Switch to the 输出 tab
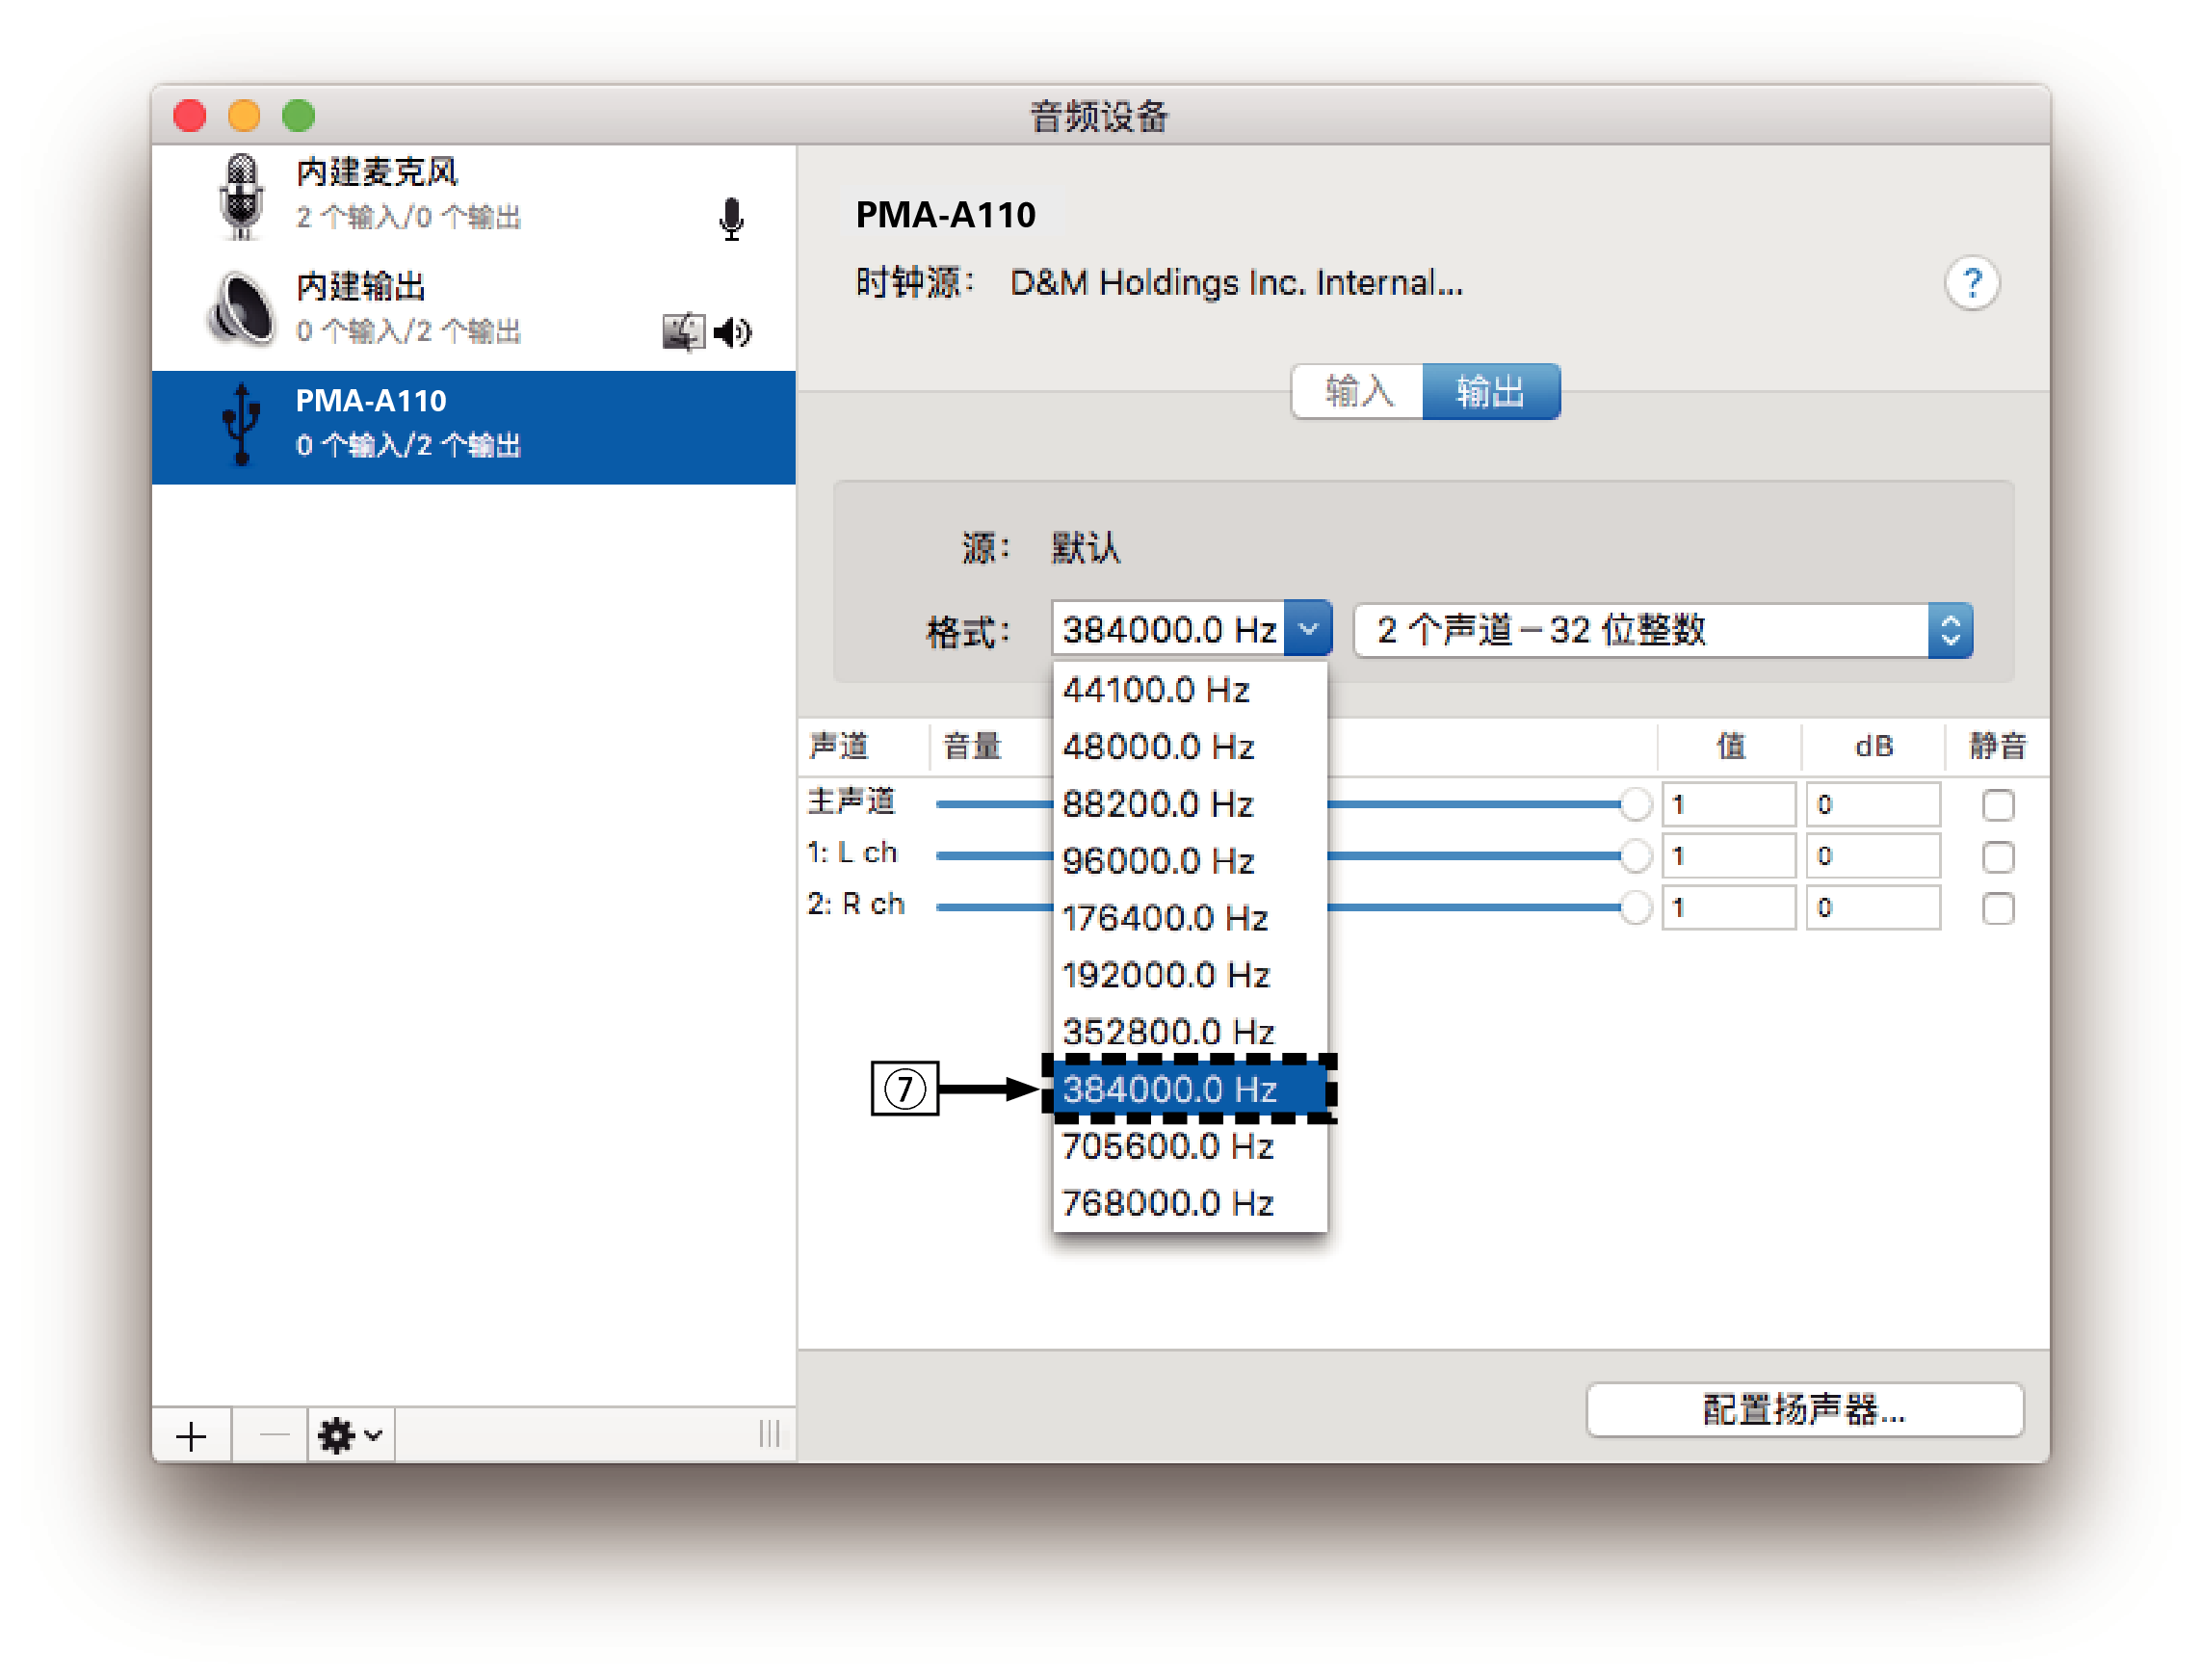2201x1680 pixels. [x=1490, y=391]
